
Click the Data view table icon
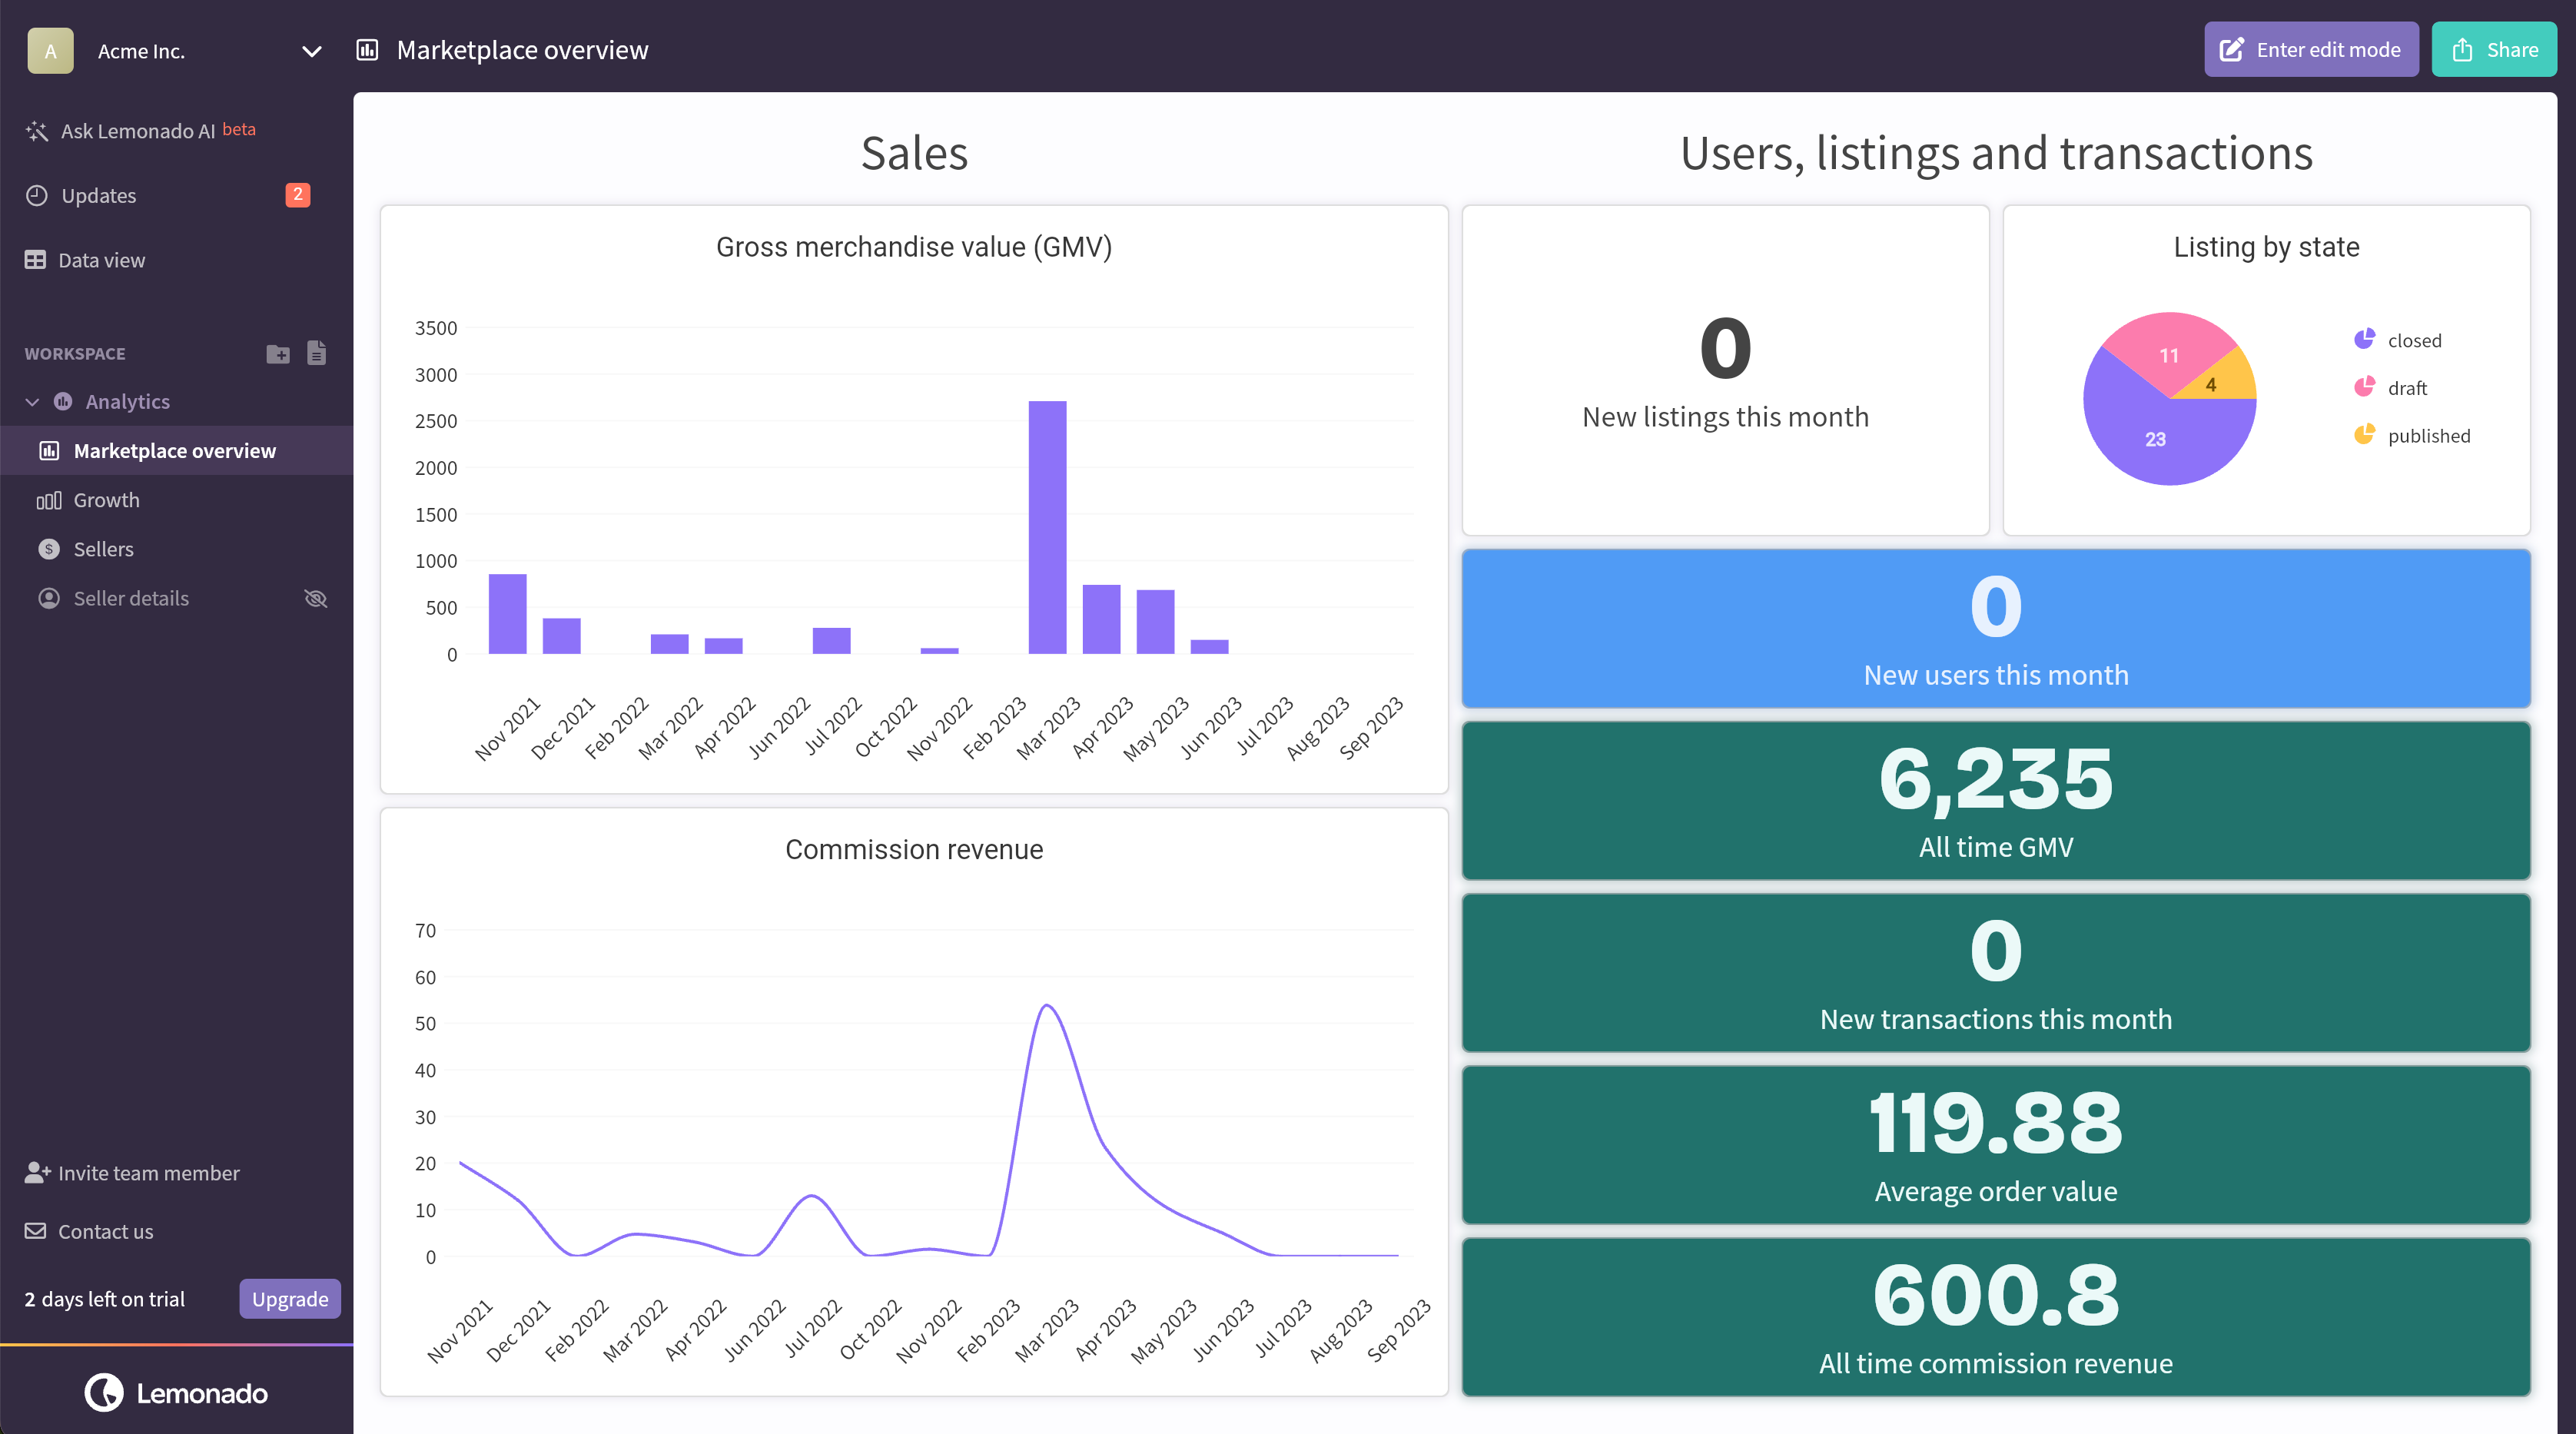[35, 260]
